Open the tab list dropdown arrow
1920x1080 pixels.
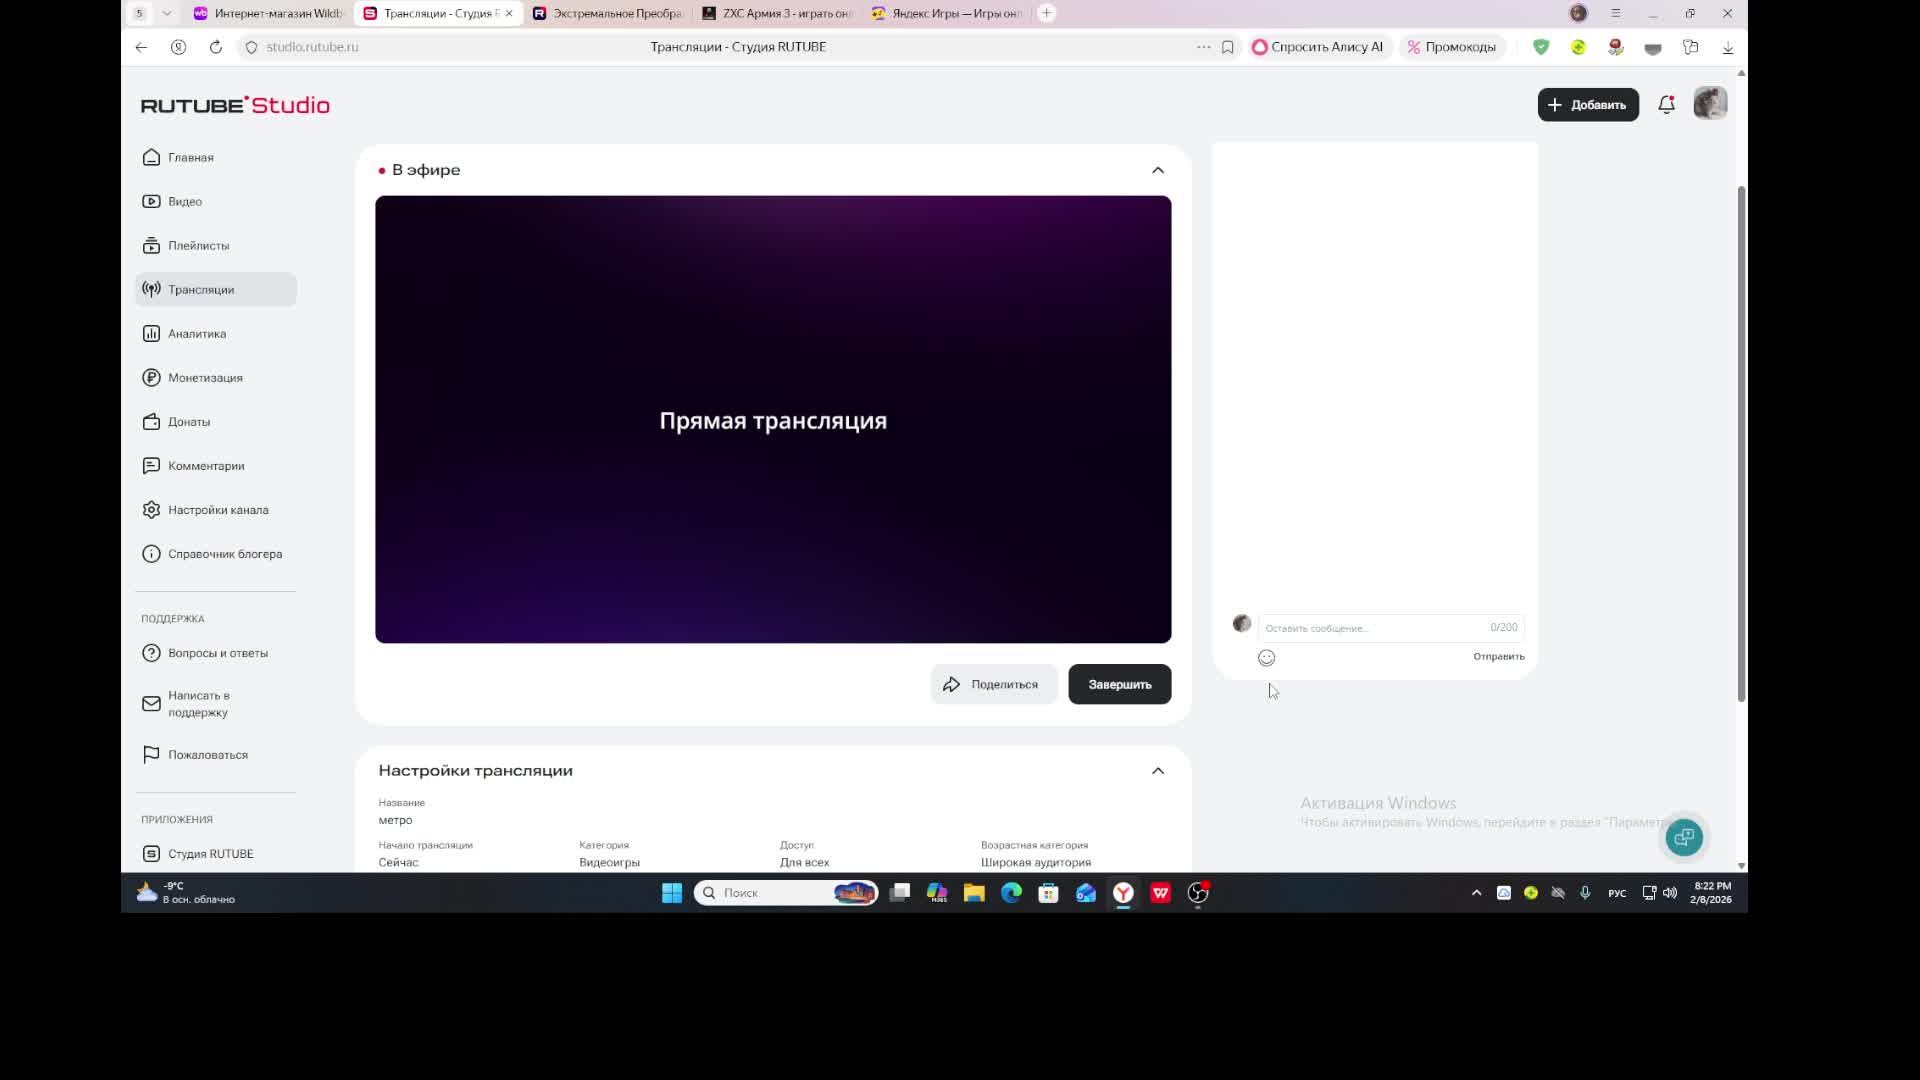pos(167,13)
